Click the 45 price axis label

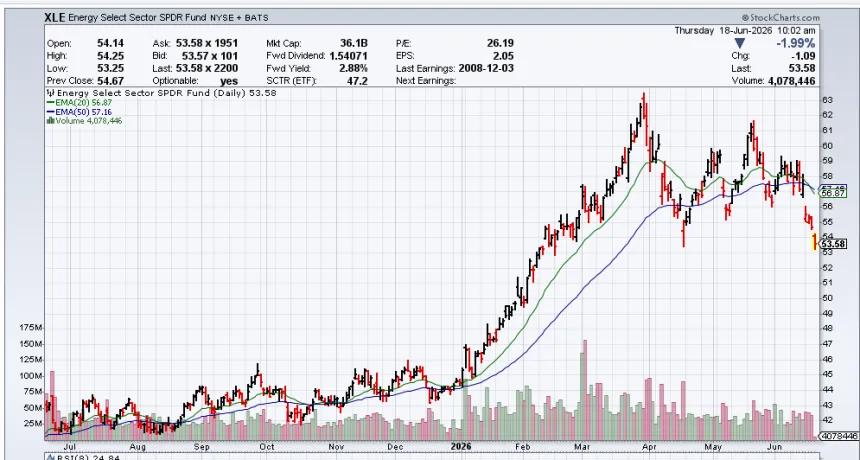tap(827, 374)
